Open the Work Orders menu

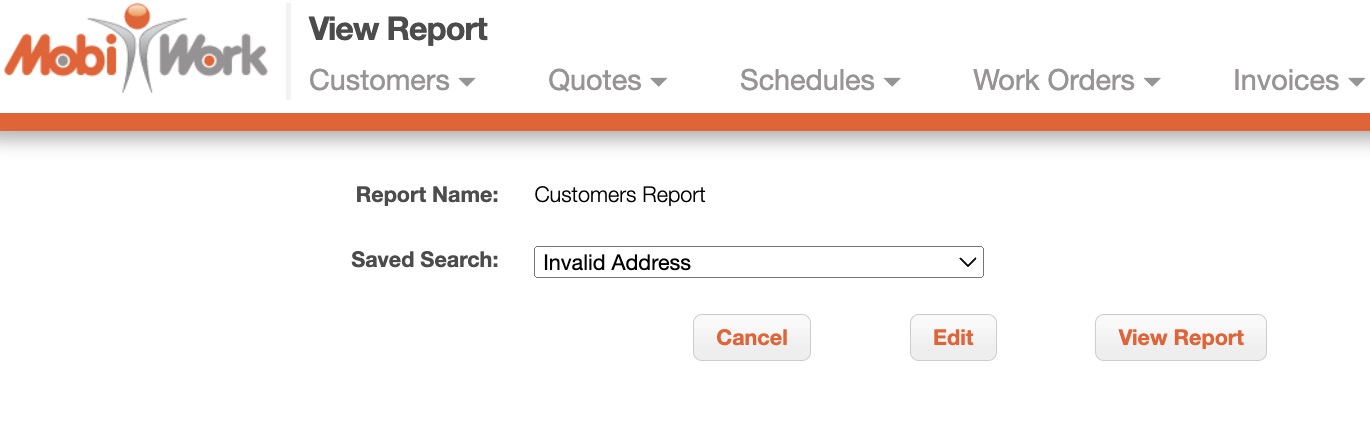pos(1054,81)
